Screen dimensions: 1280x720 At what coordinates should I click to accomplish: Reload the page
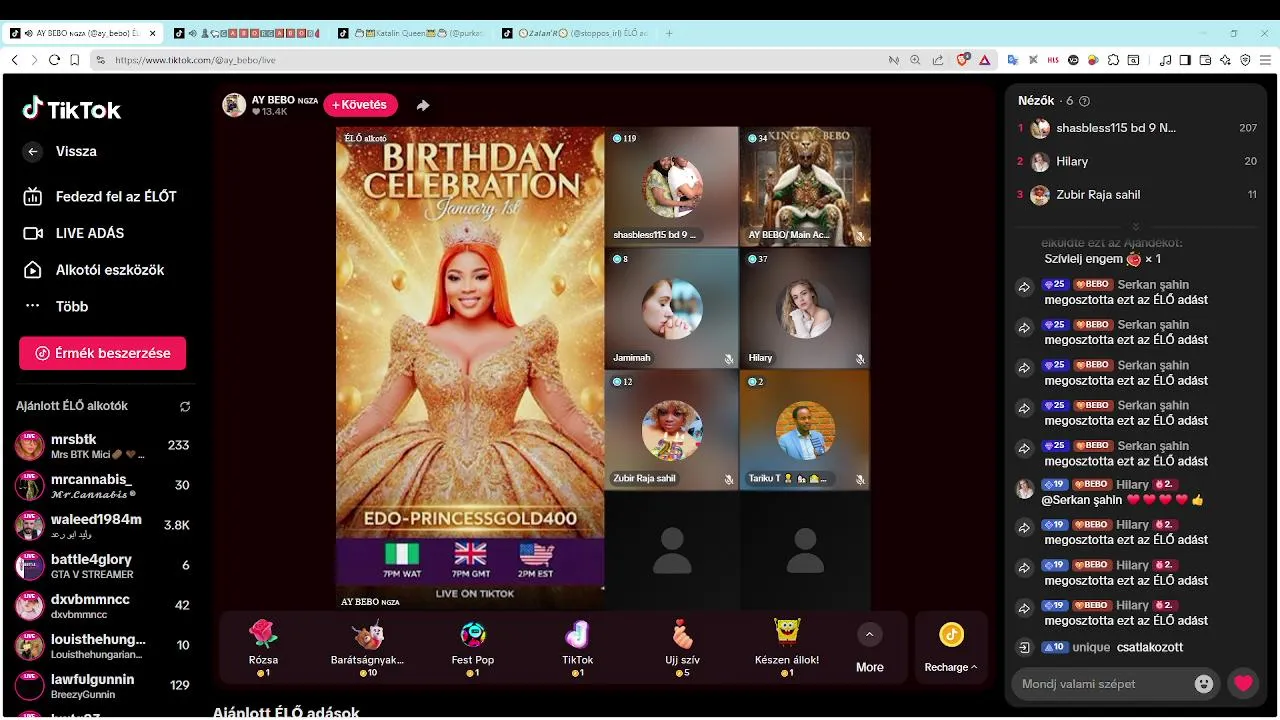pos(54,60)
